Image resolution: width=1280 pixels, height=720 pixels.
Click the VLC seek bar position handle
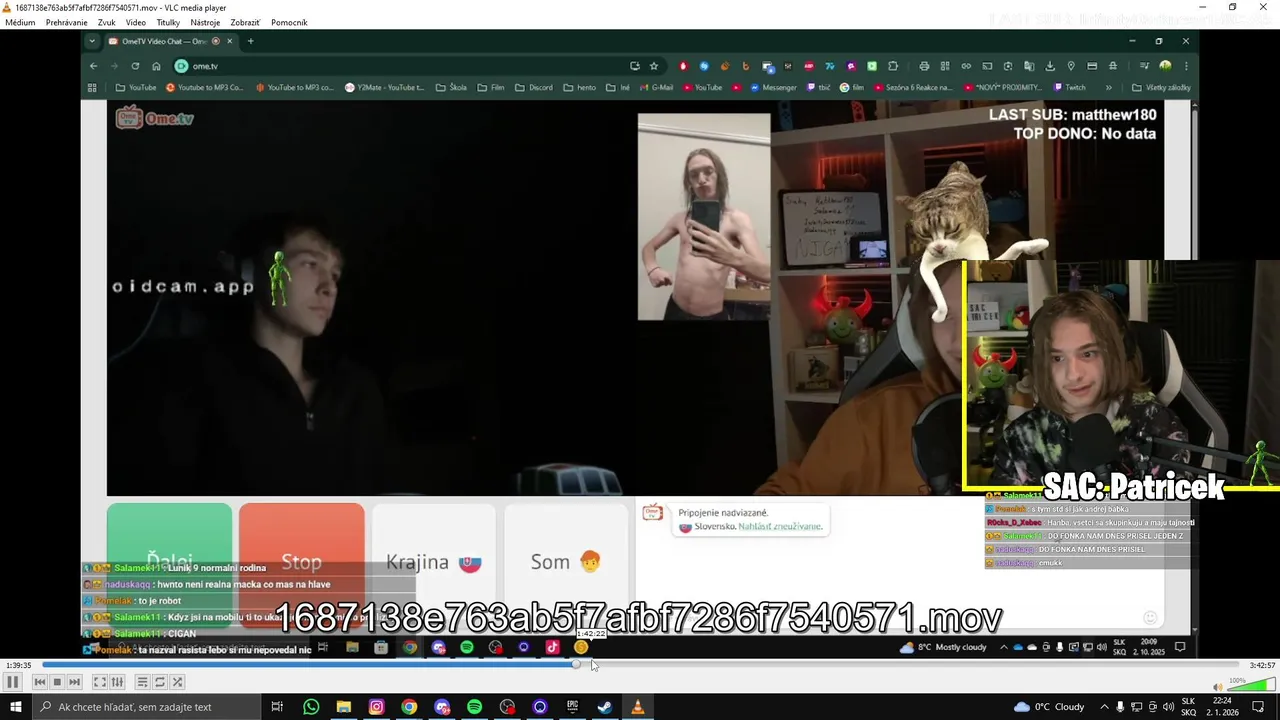click(x=576, y=665)
